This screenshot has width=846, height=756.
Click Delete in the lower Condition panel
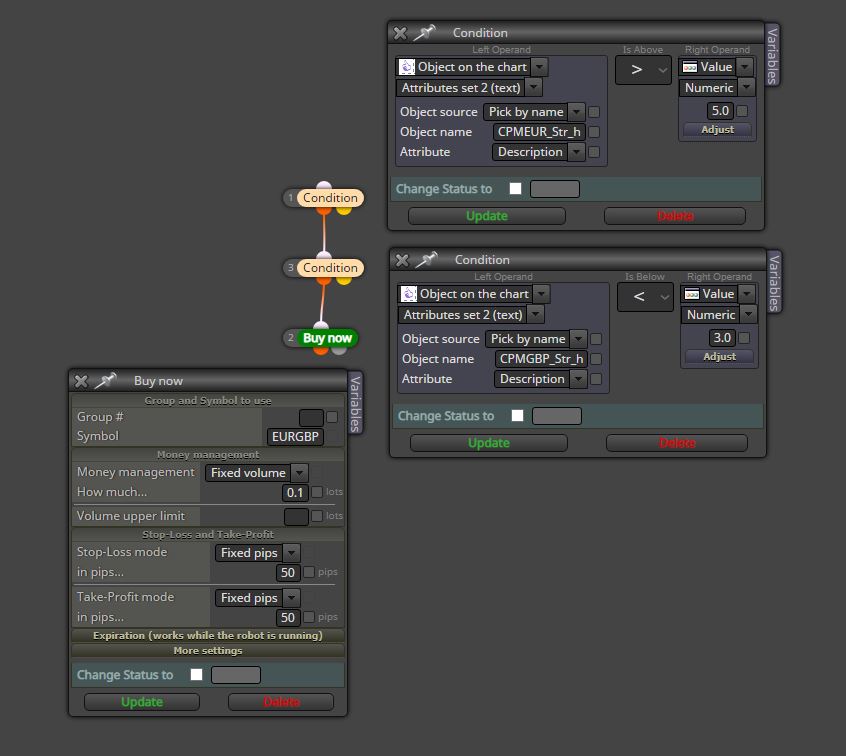point(677,444)
